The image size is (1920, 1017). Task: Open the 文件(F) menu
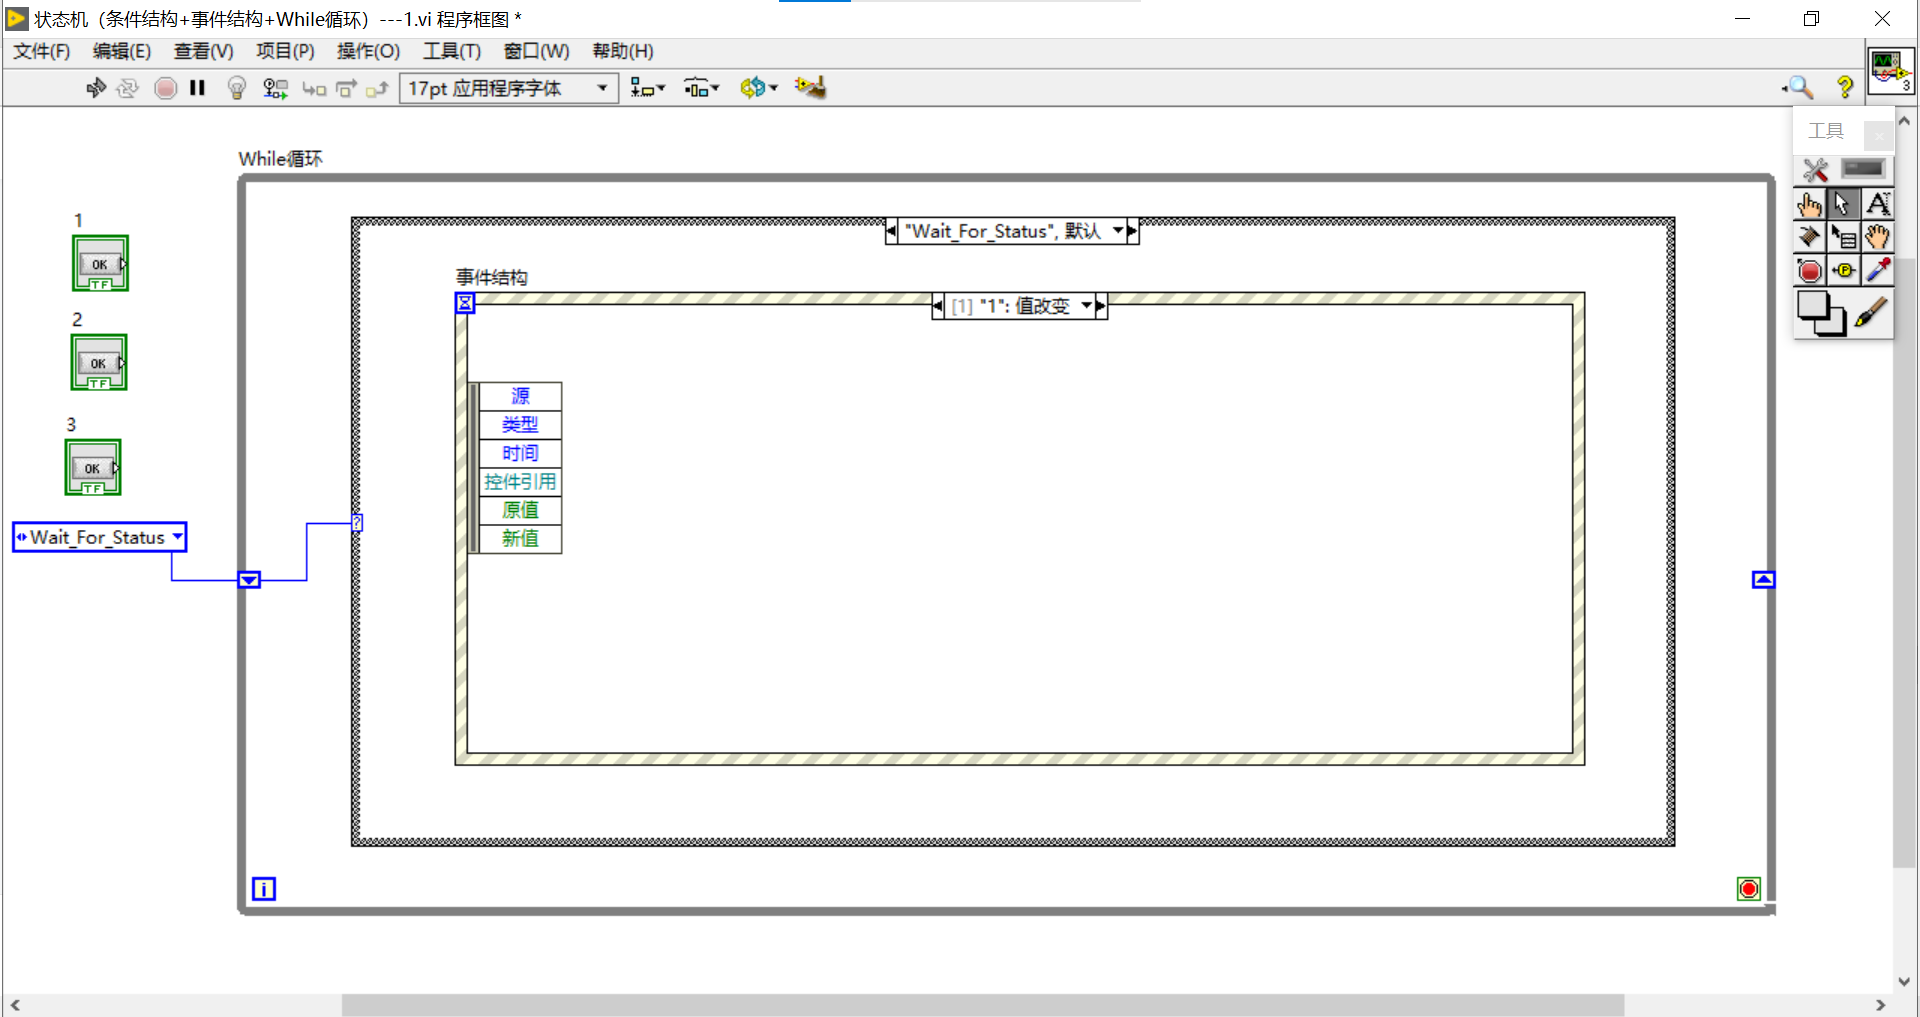[x=42, y=51]
